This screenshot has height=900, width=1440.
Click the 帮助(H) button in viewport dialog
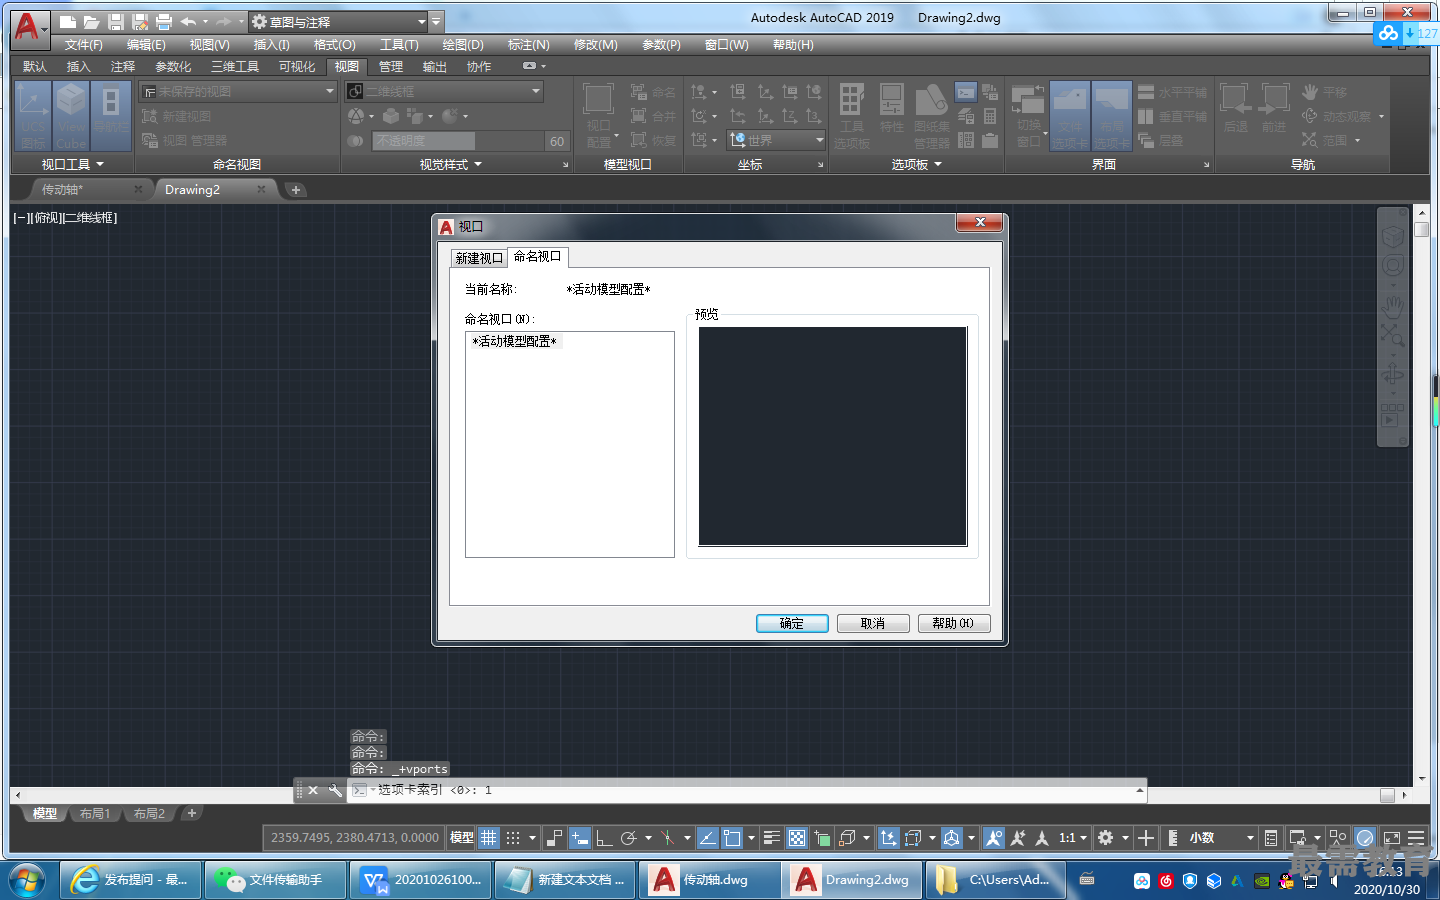[x=954, y=623]
